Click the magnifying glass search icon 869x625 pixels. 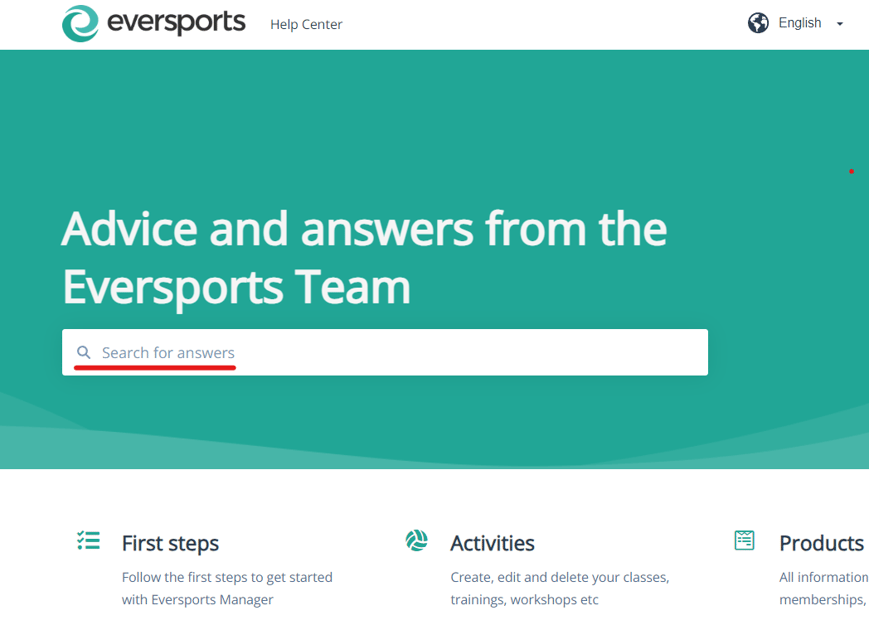click(x=85, y=352)
